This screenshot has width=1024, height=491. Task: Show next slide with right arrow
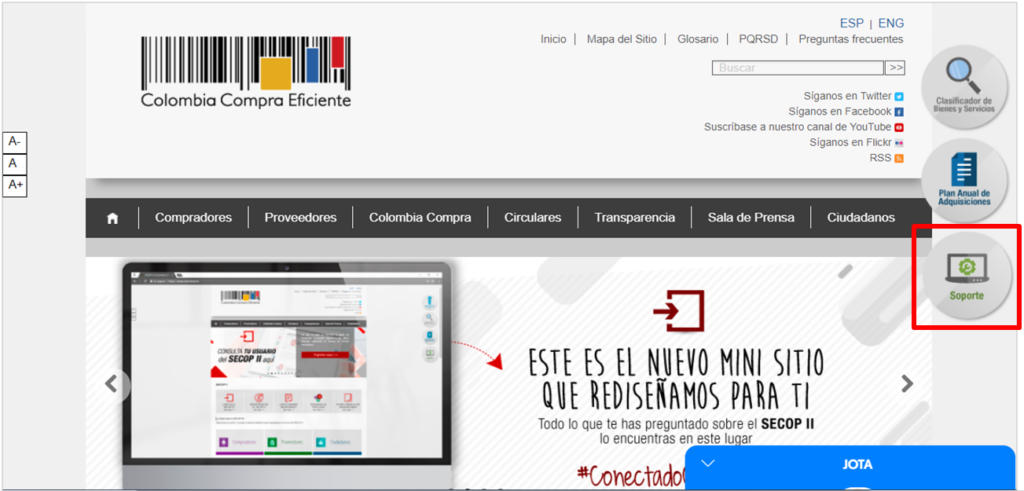907,383
